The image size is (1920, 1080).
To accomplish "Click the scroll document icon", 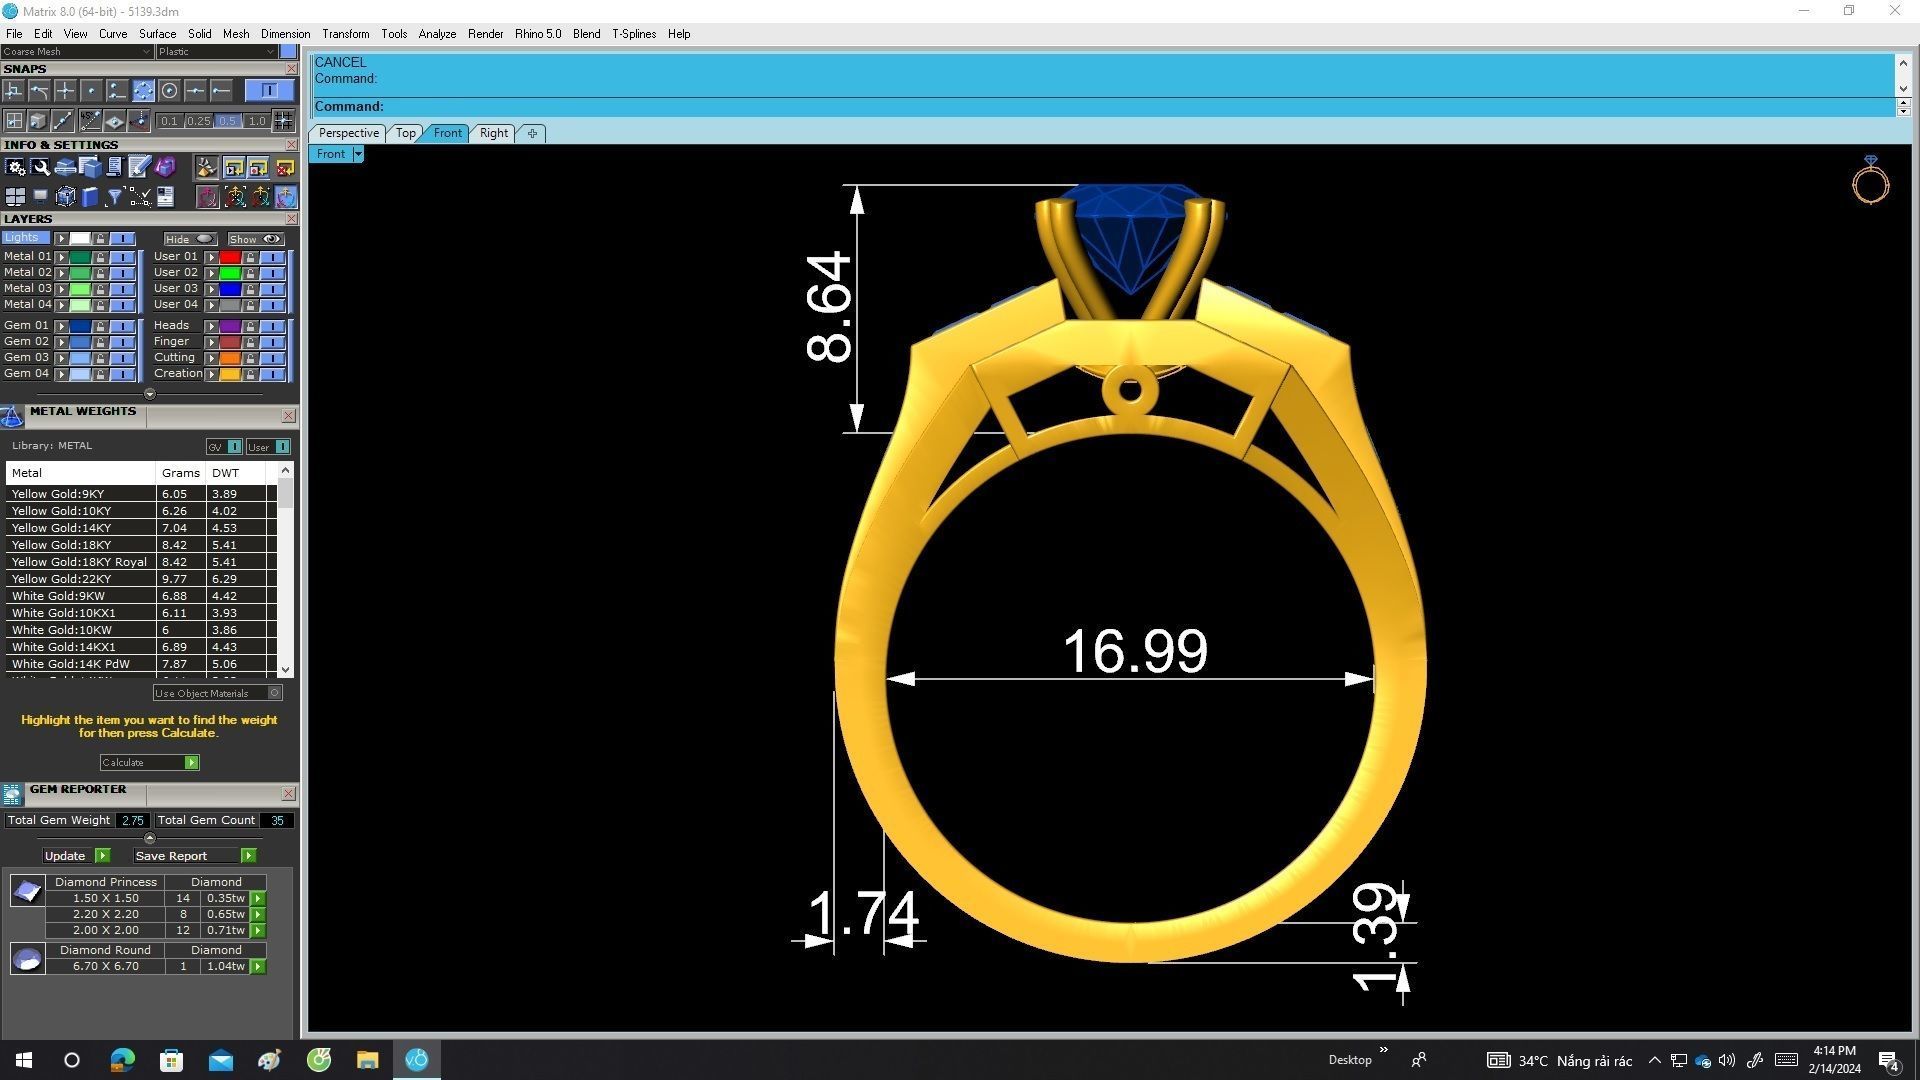I will [114, 167].
